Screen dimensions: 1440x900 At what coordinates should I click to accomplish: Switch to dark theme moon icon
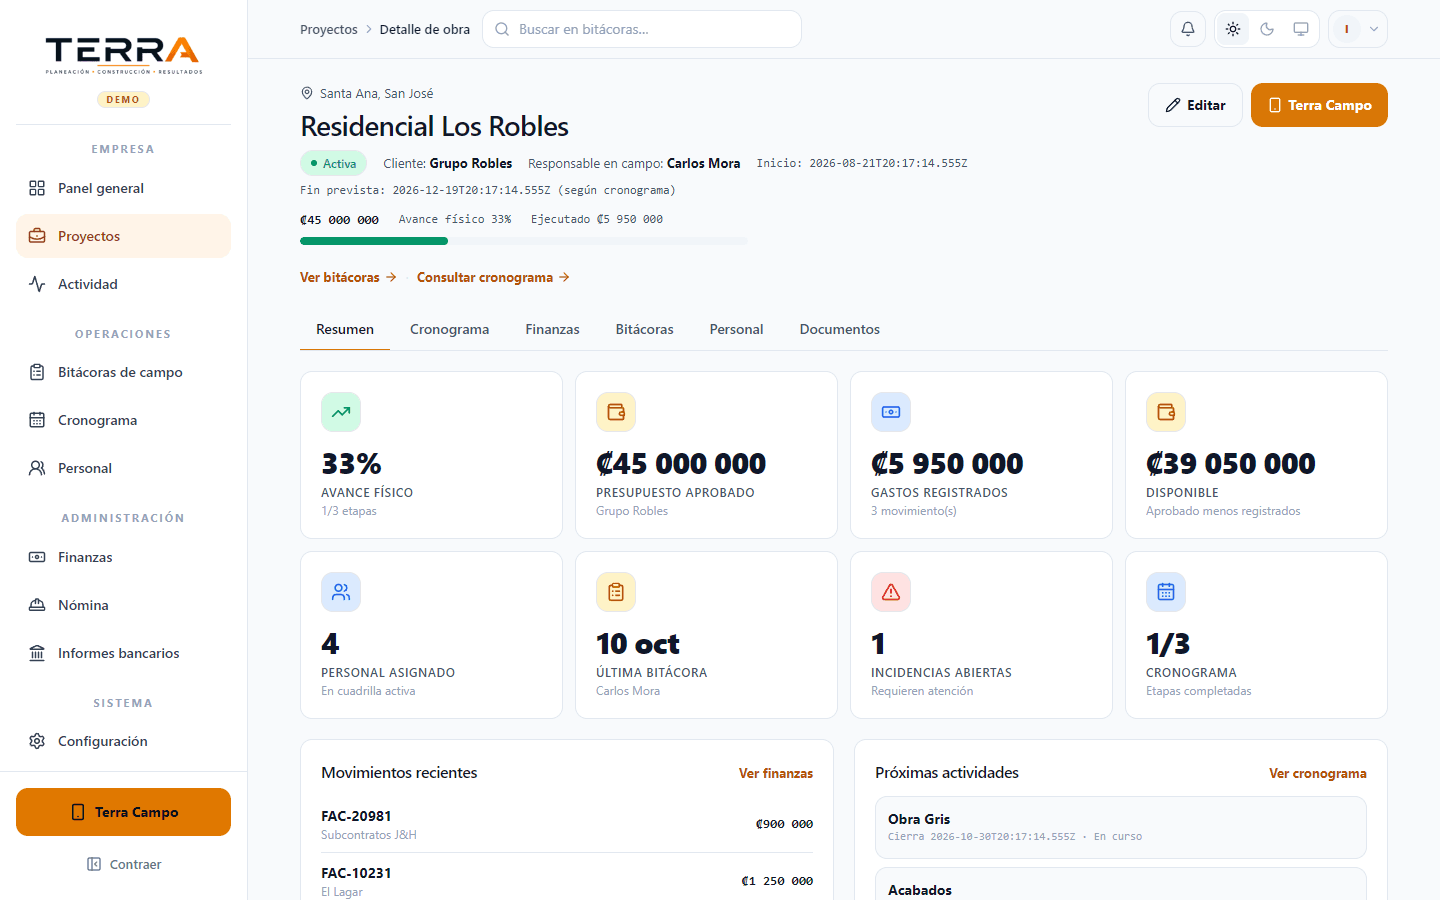point(1267,29)
